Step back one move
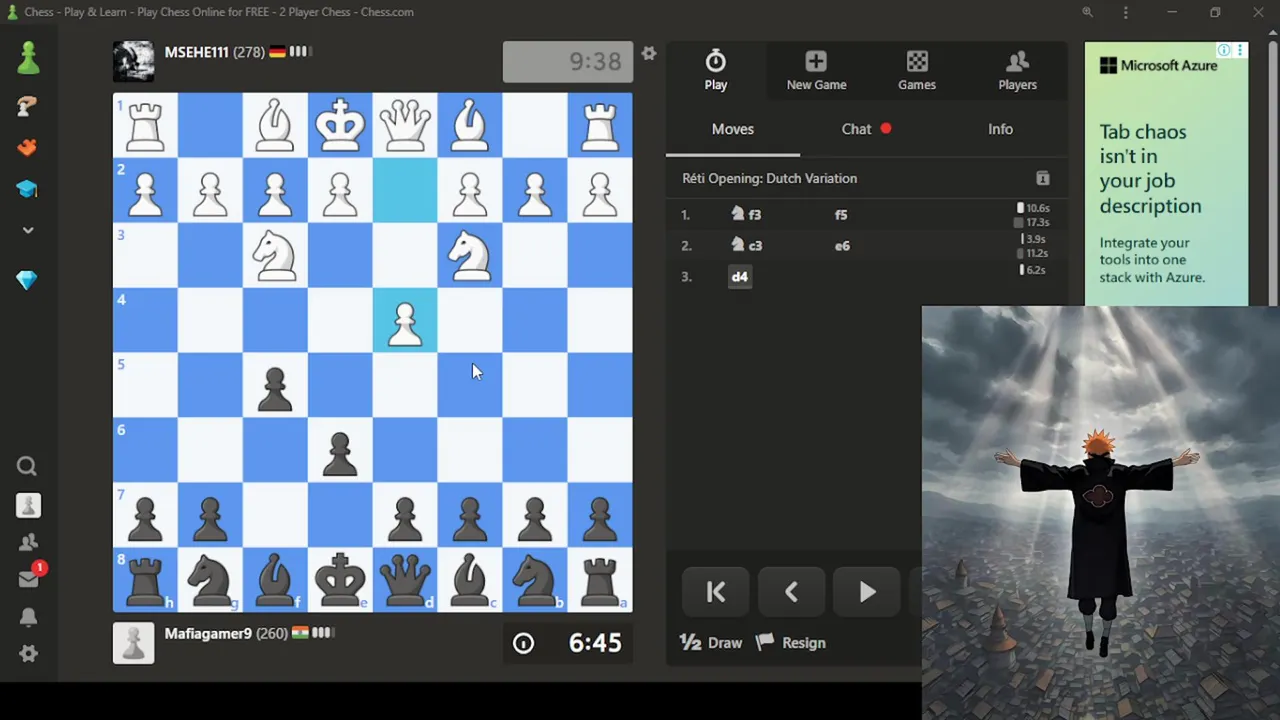This screenshot has width=1280, height=720. [x=791, y=592]
